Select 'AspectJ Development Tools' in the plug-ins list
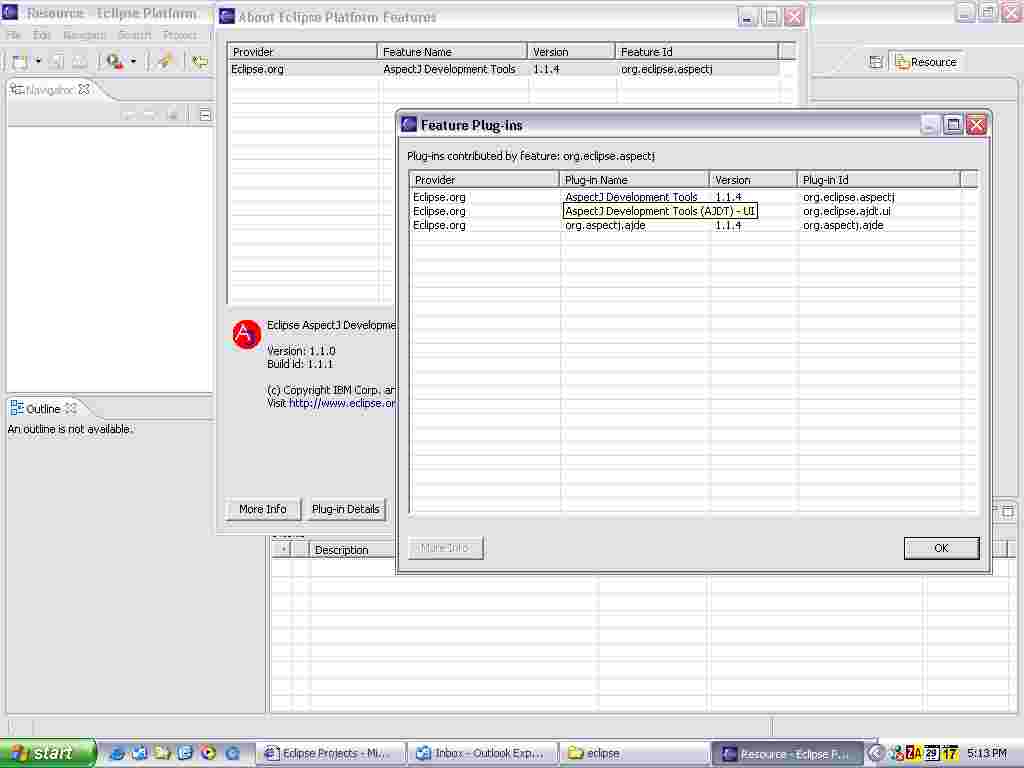The image size is (1024, 768). click(x=631, y=197)
